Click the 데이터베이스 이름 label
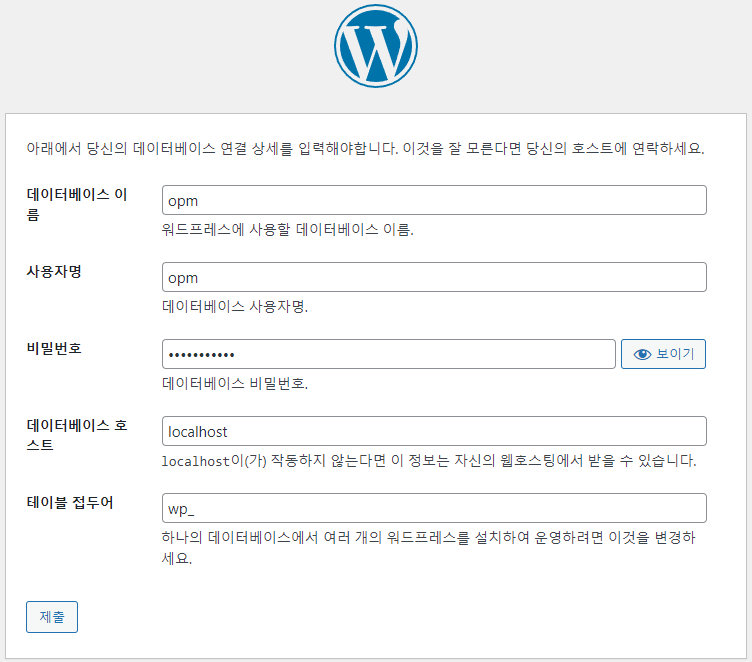 coord(77,204)
